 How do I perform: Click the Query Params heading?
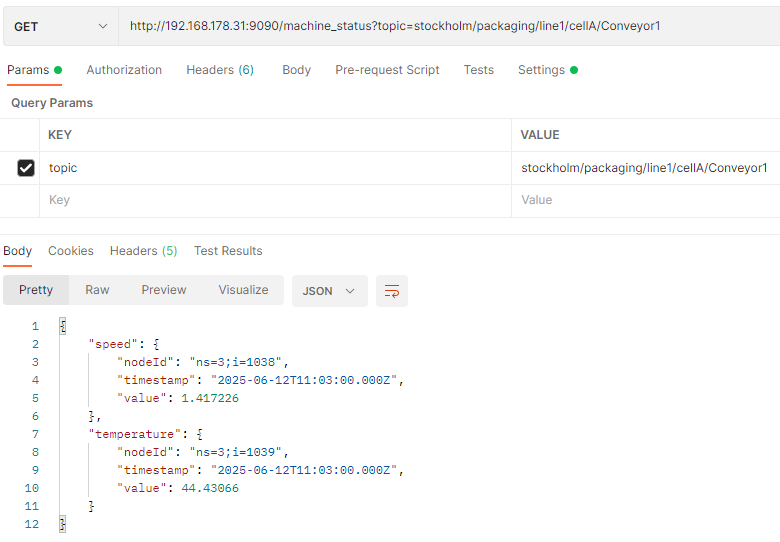pyautogui.click(x=52, y=103)
